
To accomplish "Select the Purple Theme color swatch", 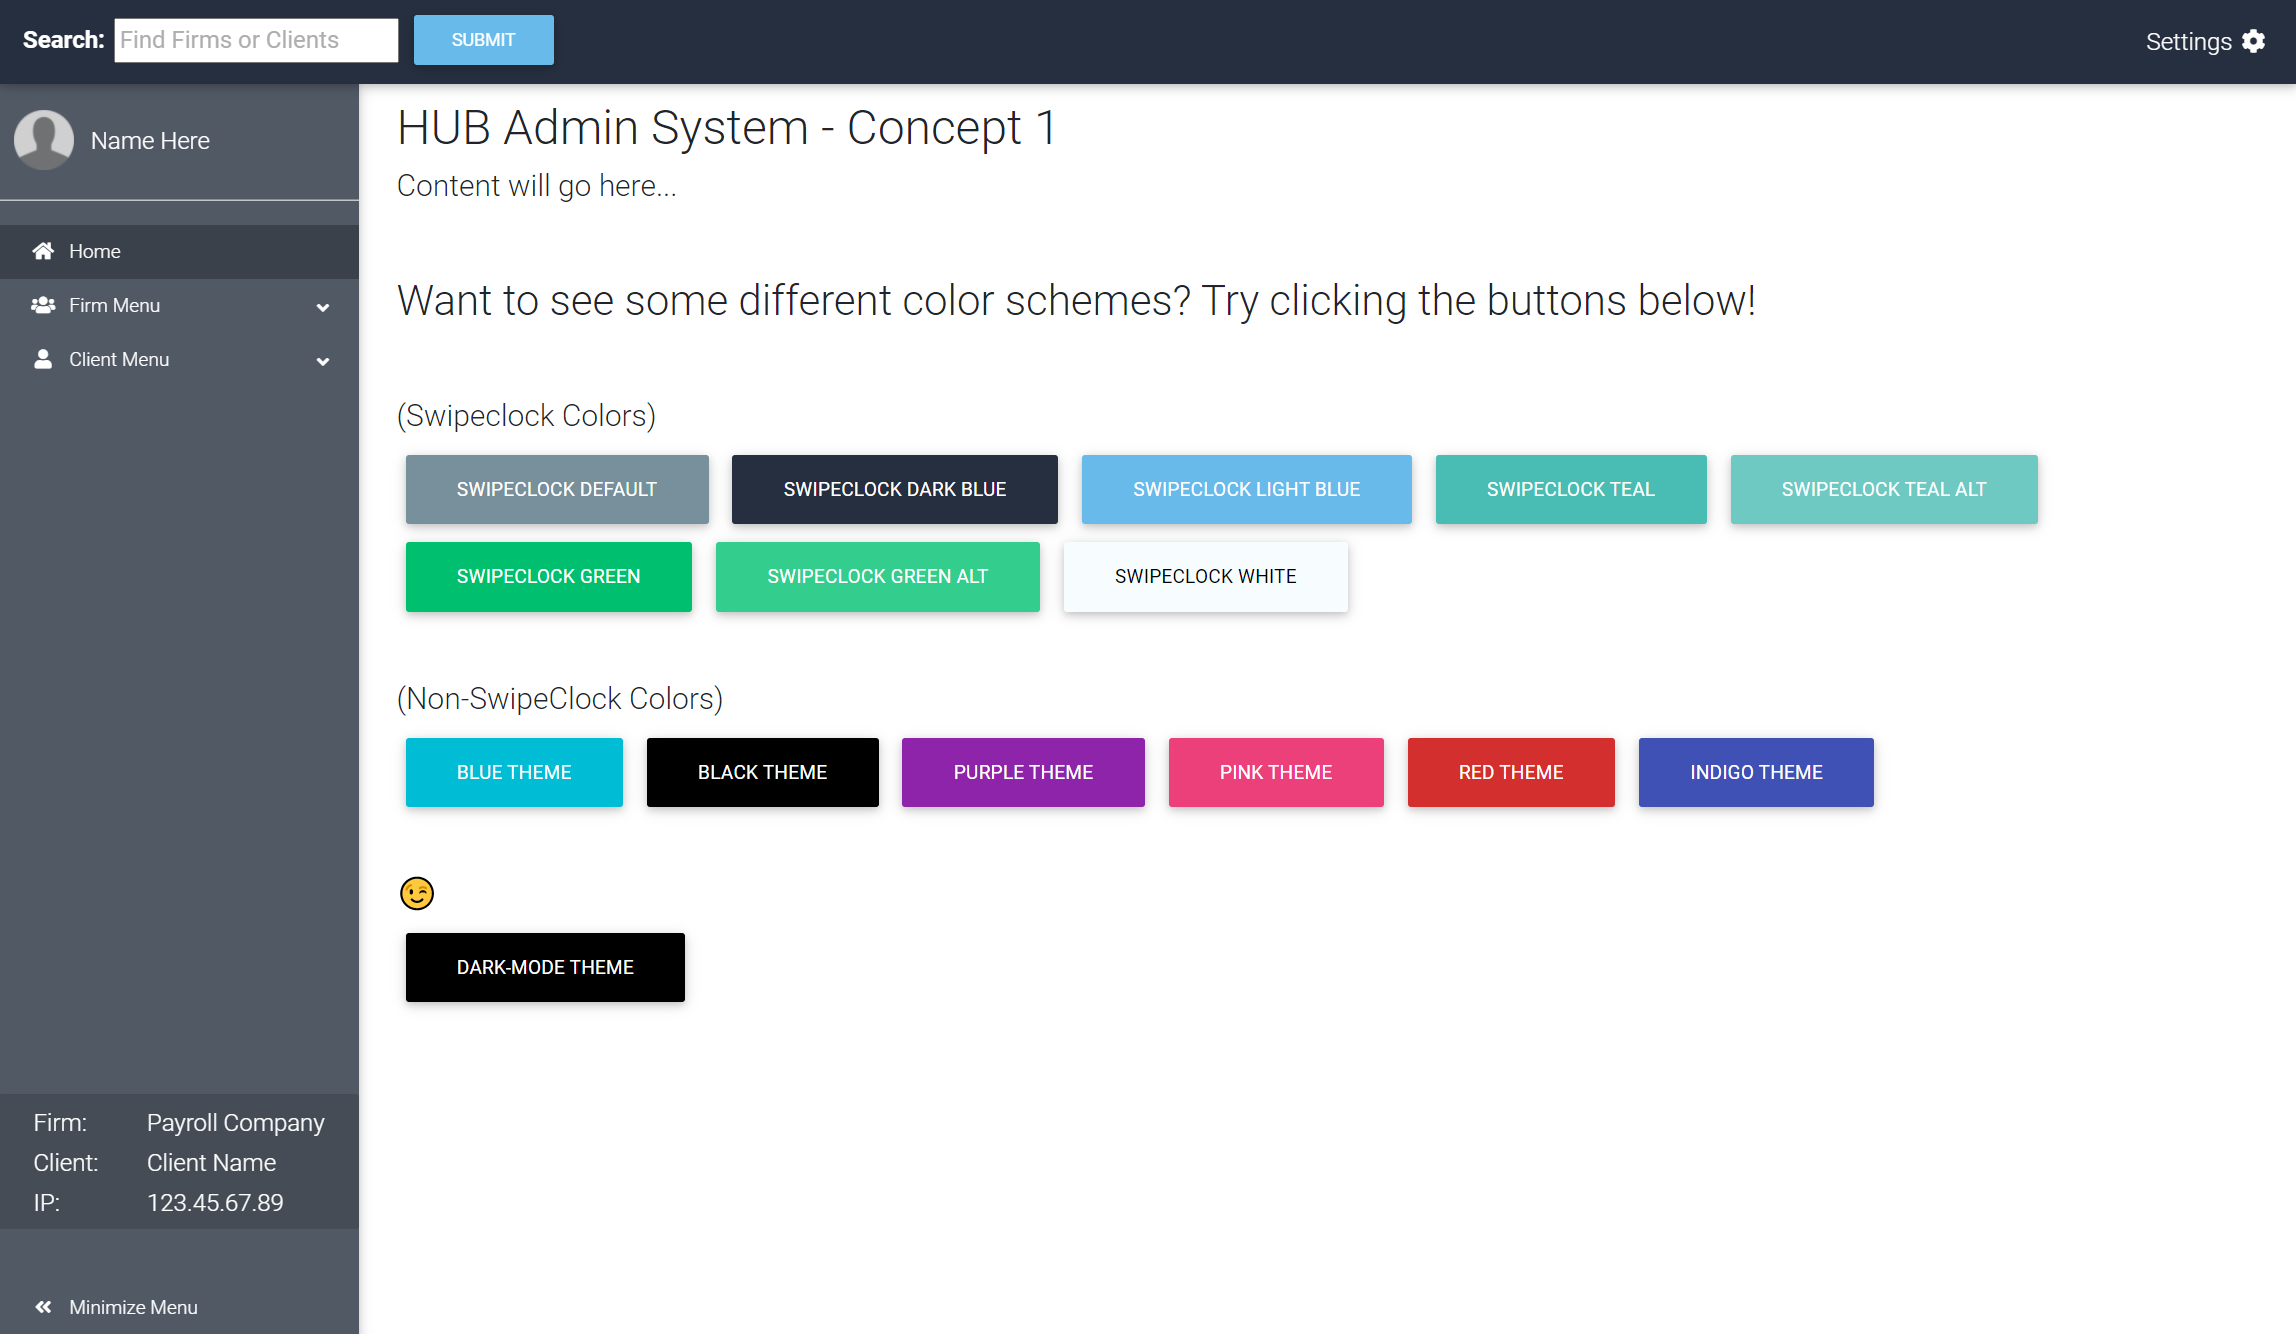I will point(1022,772).
